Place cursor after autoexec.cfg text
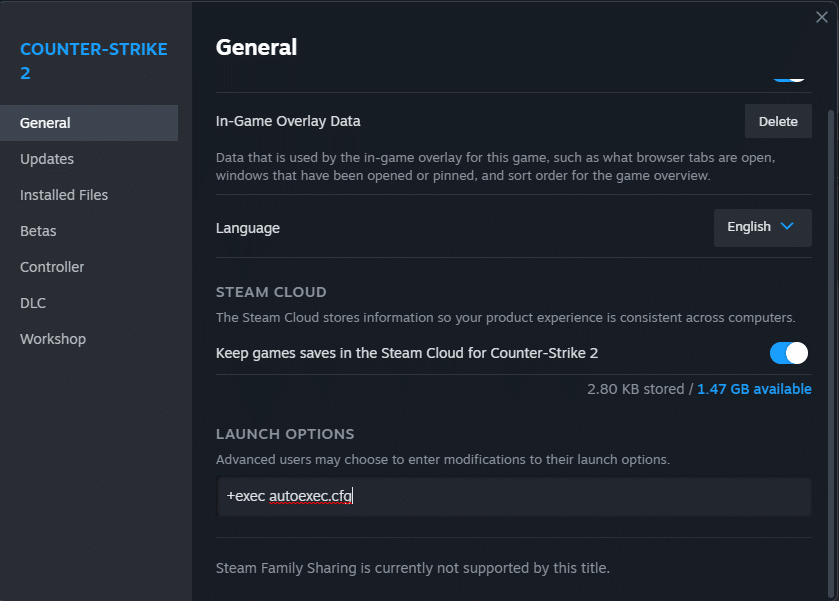 [352, 496]
